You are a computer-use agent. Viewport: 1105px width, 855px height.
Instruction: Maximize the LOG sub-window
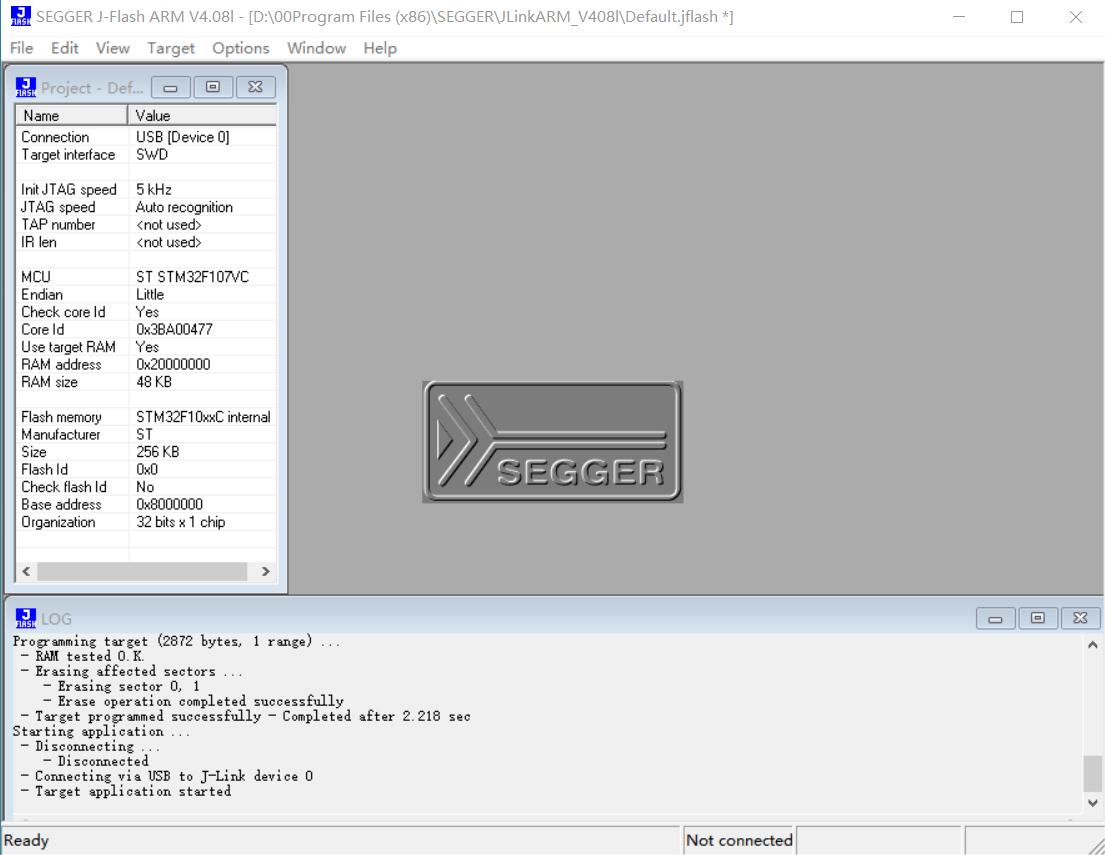click(1037, 618)
